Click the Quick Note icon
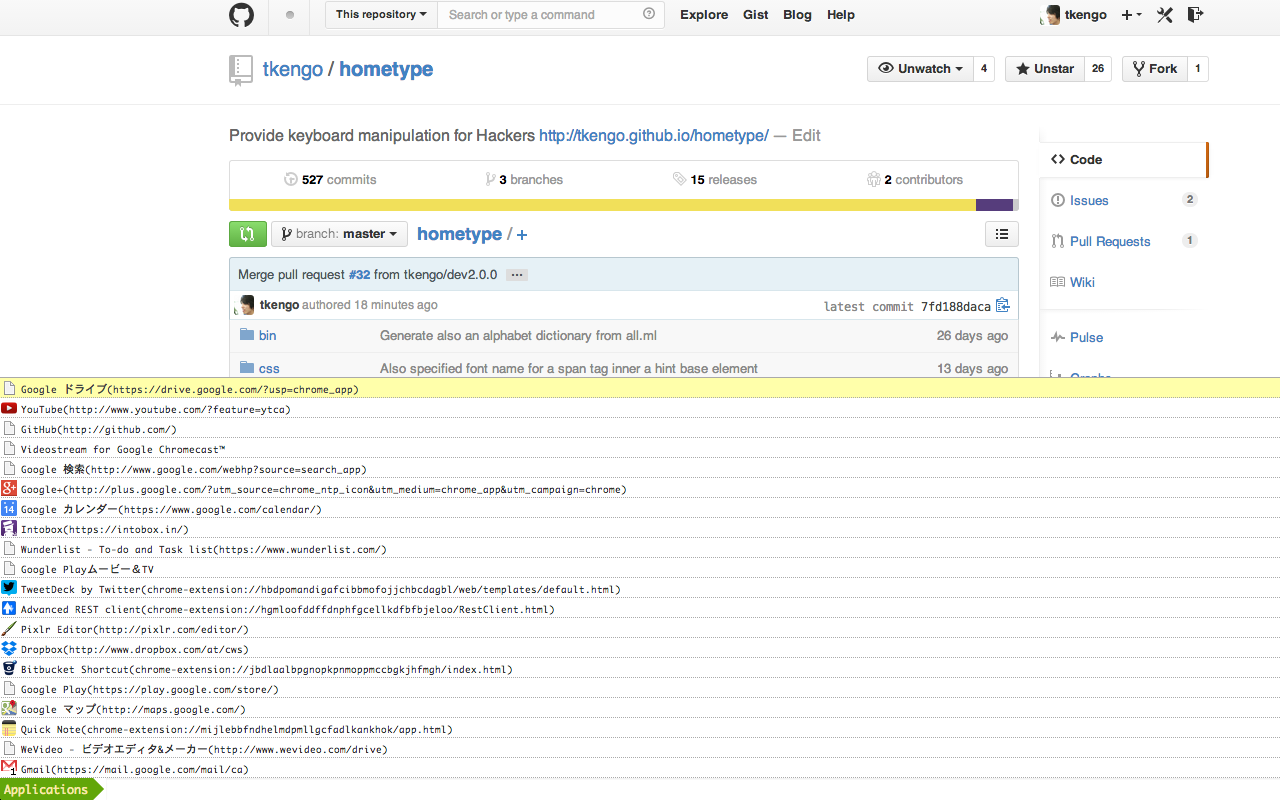Screen dimensions: 1280x800 click(9, 728)
